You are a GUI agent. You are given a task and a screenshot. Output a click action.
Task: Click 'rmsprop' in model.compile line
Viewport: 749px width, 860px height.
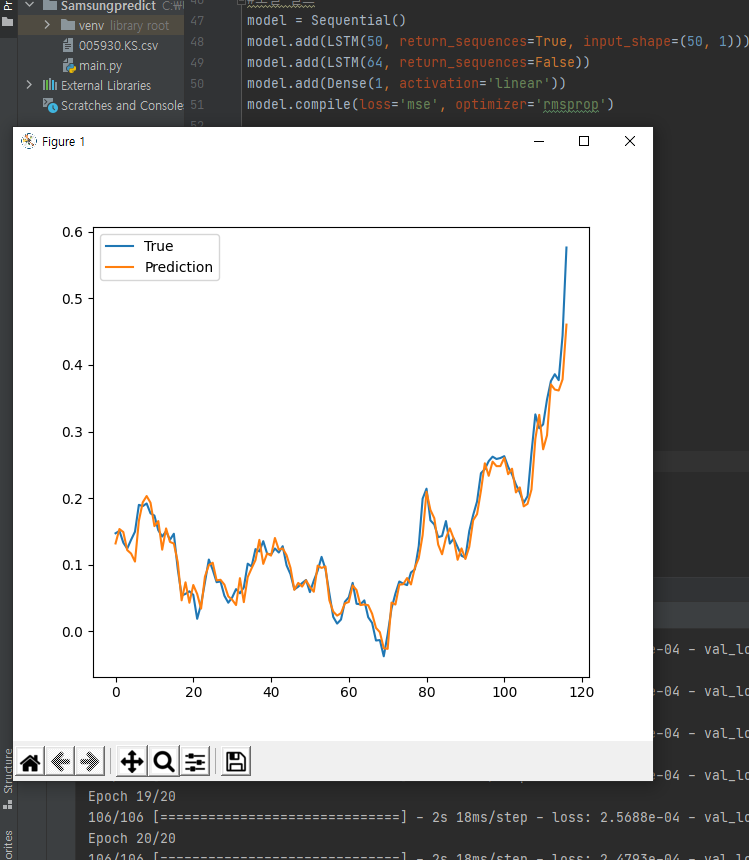click(570, 104)
